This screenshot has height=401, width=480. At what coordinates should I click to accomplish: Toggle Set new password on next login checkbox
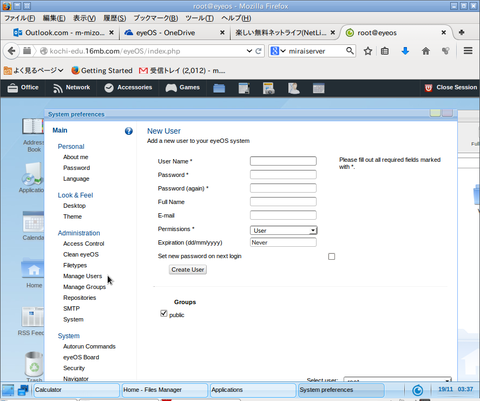point(331,256)
